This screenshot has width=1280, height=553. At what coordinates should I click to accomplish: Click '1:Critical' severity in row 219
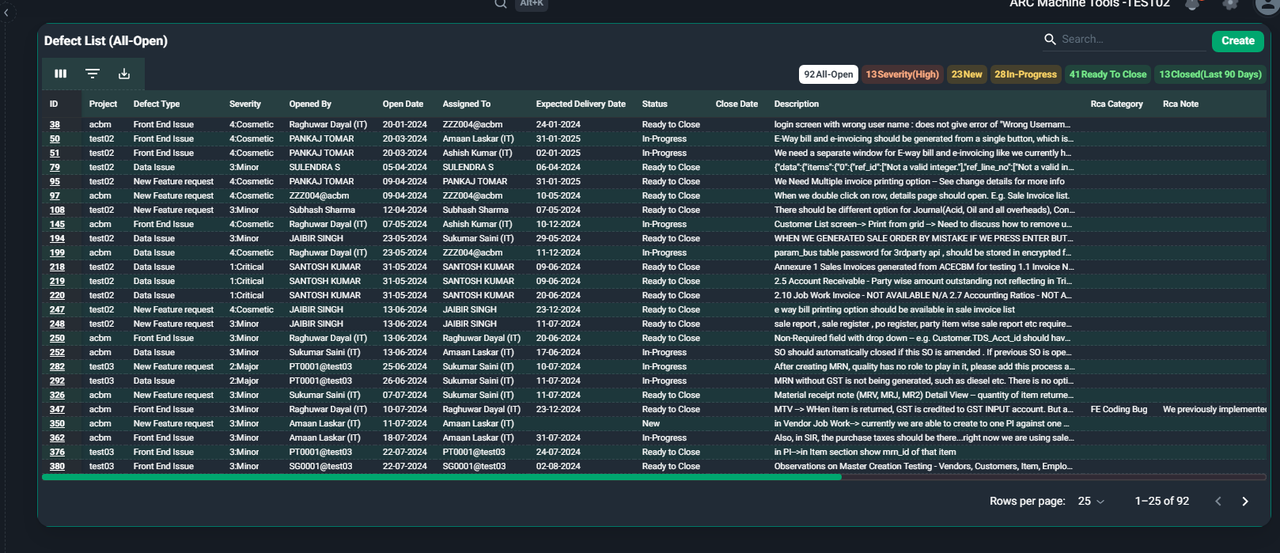point(247,281)
